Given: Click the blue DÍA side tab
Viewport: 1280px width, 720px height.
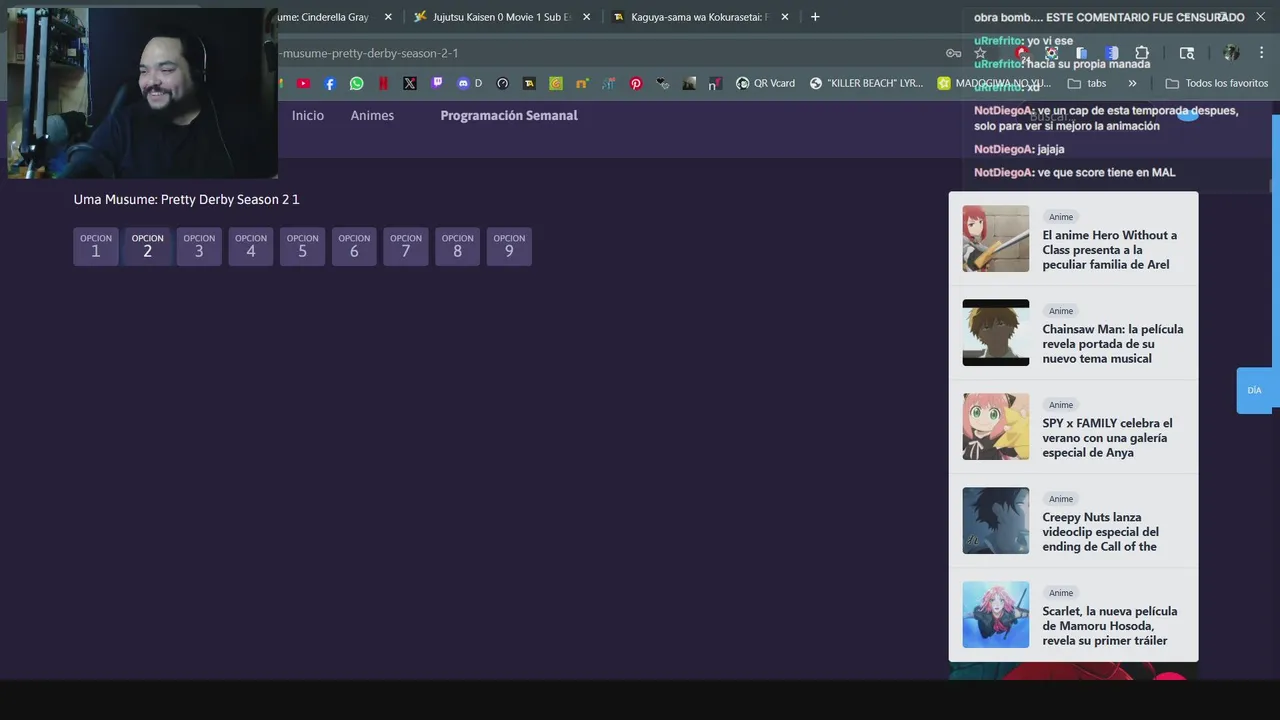Looking at the screenshot, I should tap(1256, 391).
